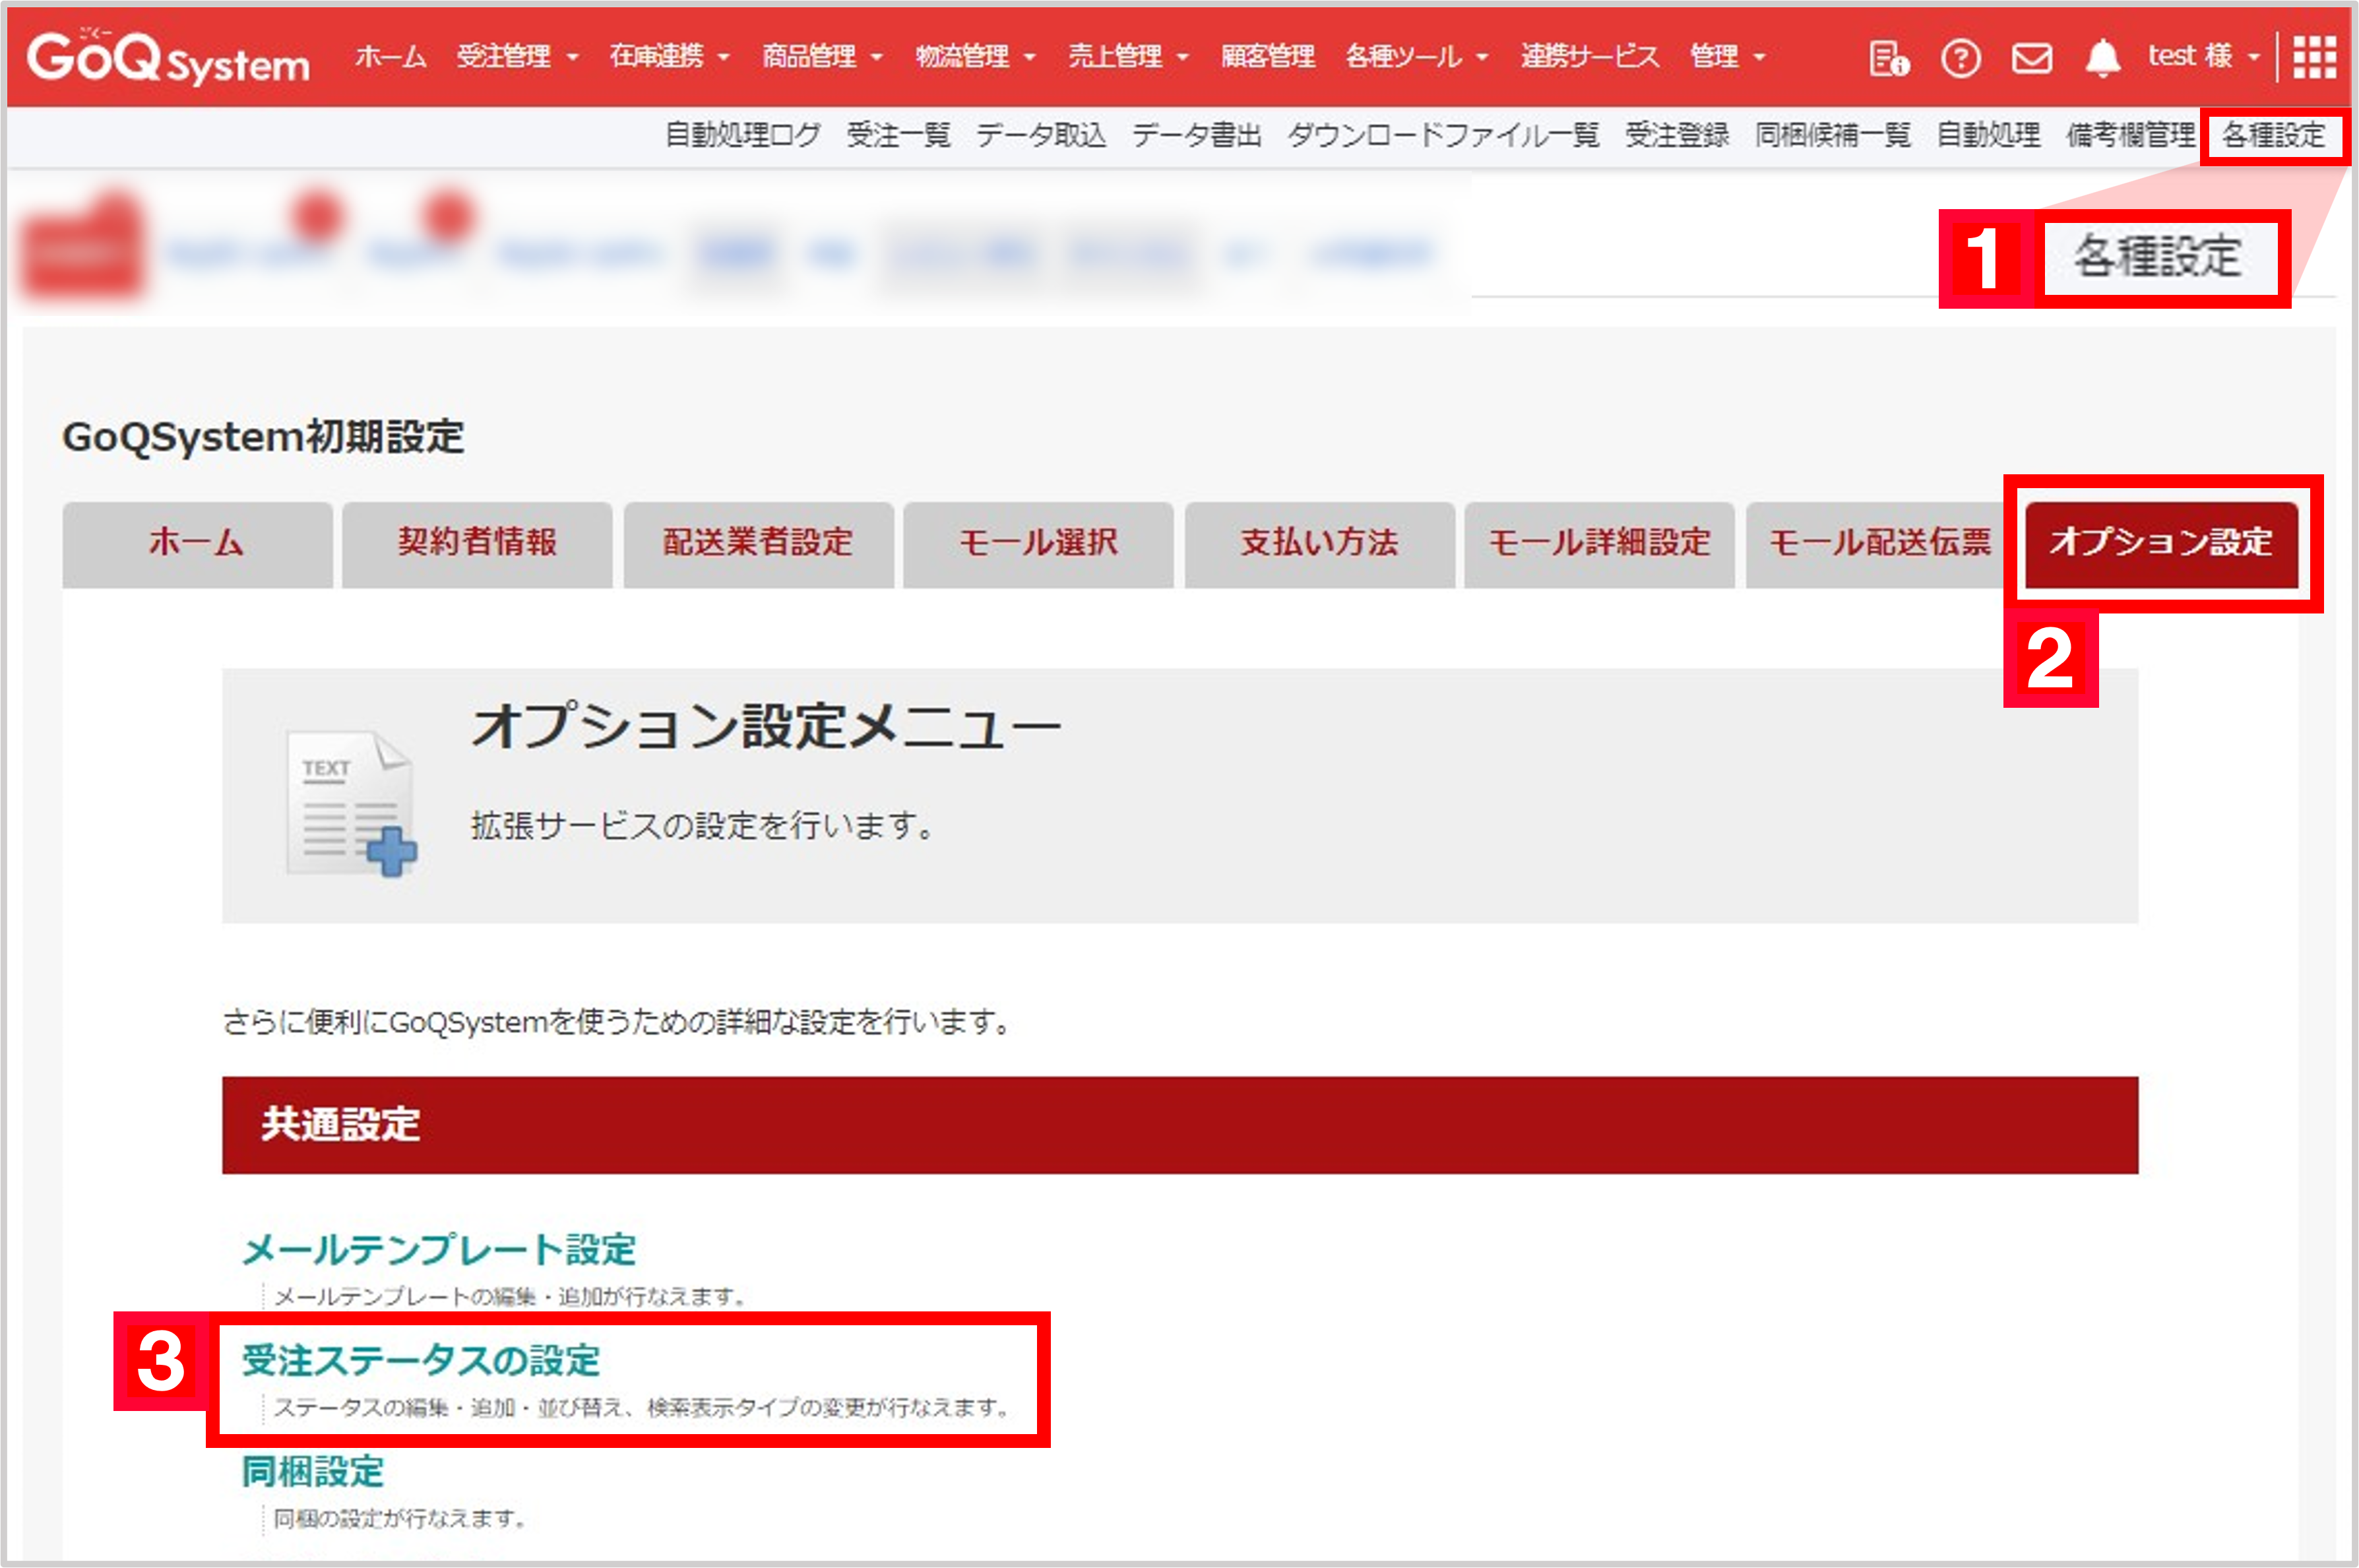2359x1568 pixels.
Task: Open 自動処理ログ in the sub-menu
Action: pyautogui.click(x=743, y=134)
